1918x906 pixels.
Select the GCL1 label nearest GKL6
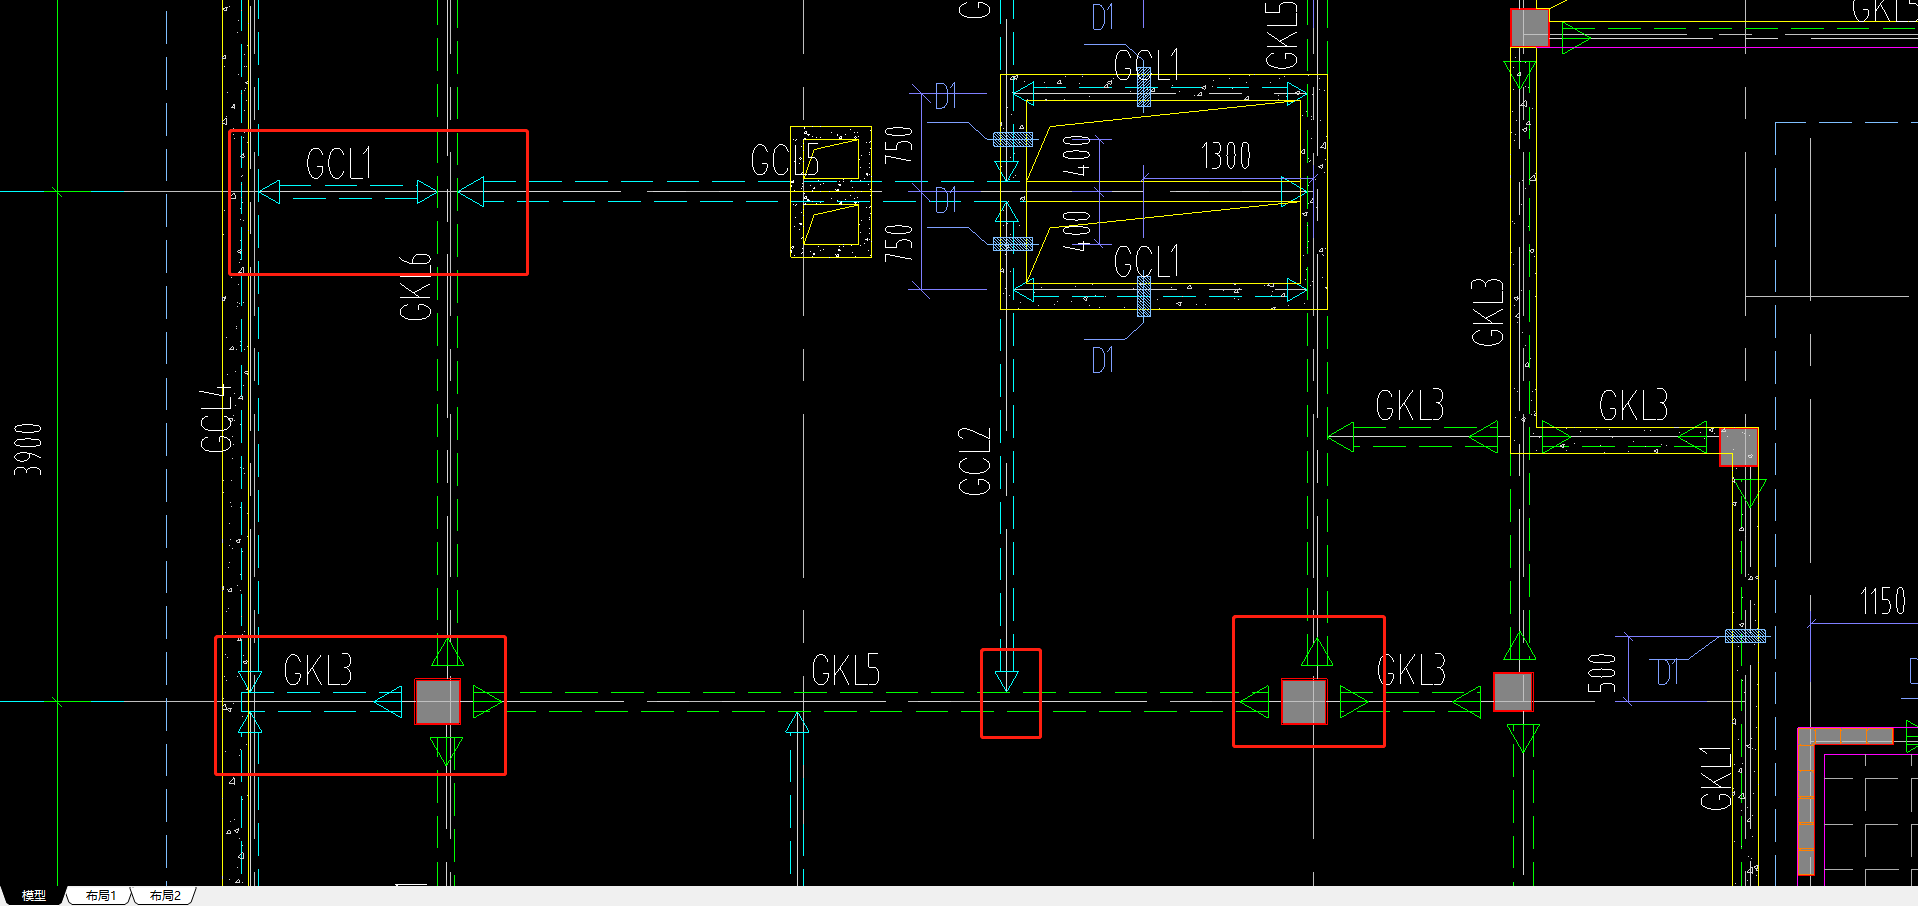(339, 164)
